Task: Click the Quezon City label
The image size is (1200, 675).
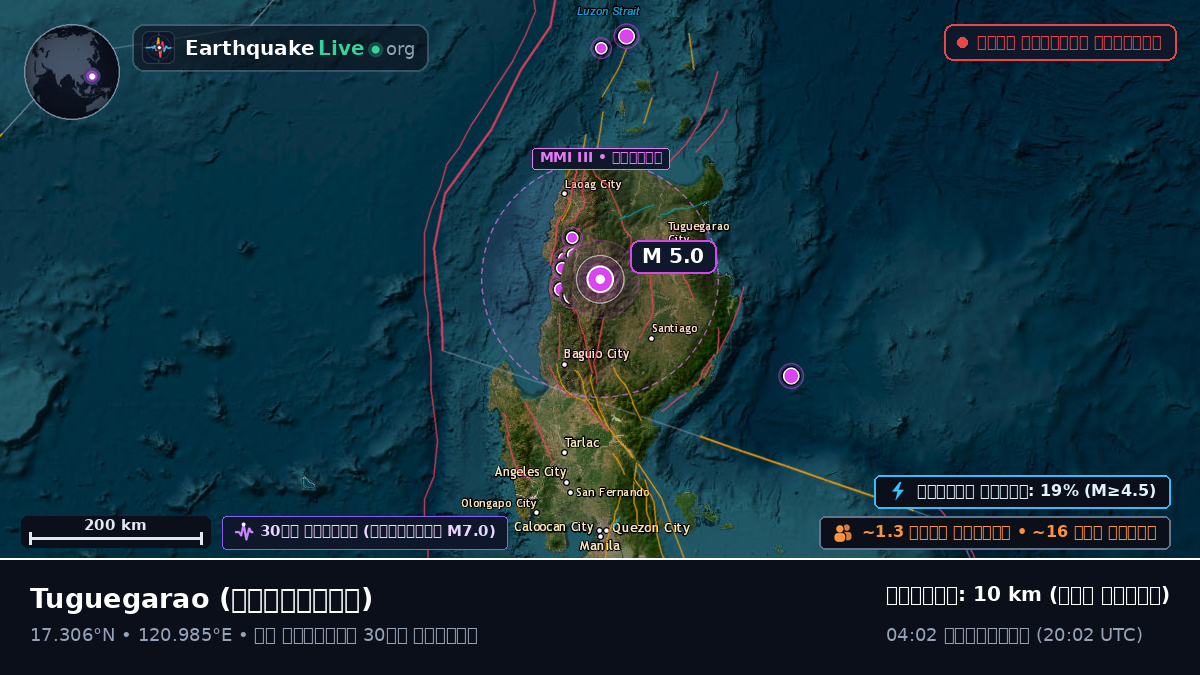Action: coord(651,528)
